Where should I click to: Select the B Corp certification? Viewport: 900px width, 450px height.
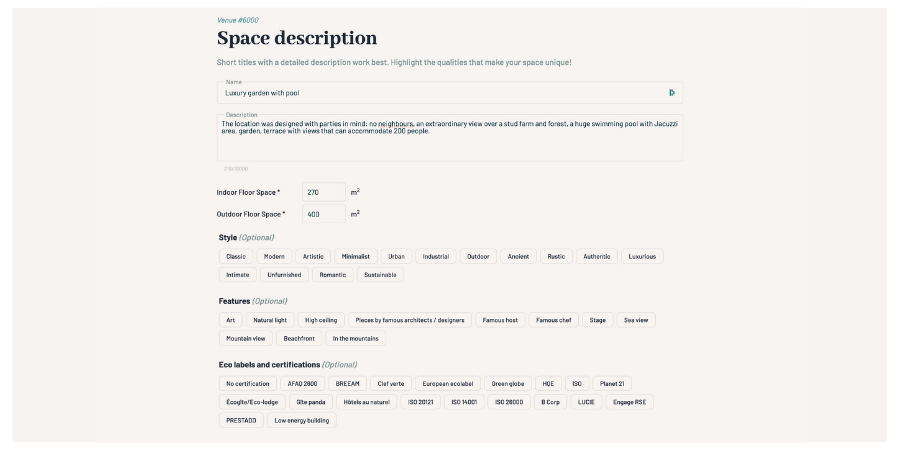click(x=550, y=402)
